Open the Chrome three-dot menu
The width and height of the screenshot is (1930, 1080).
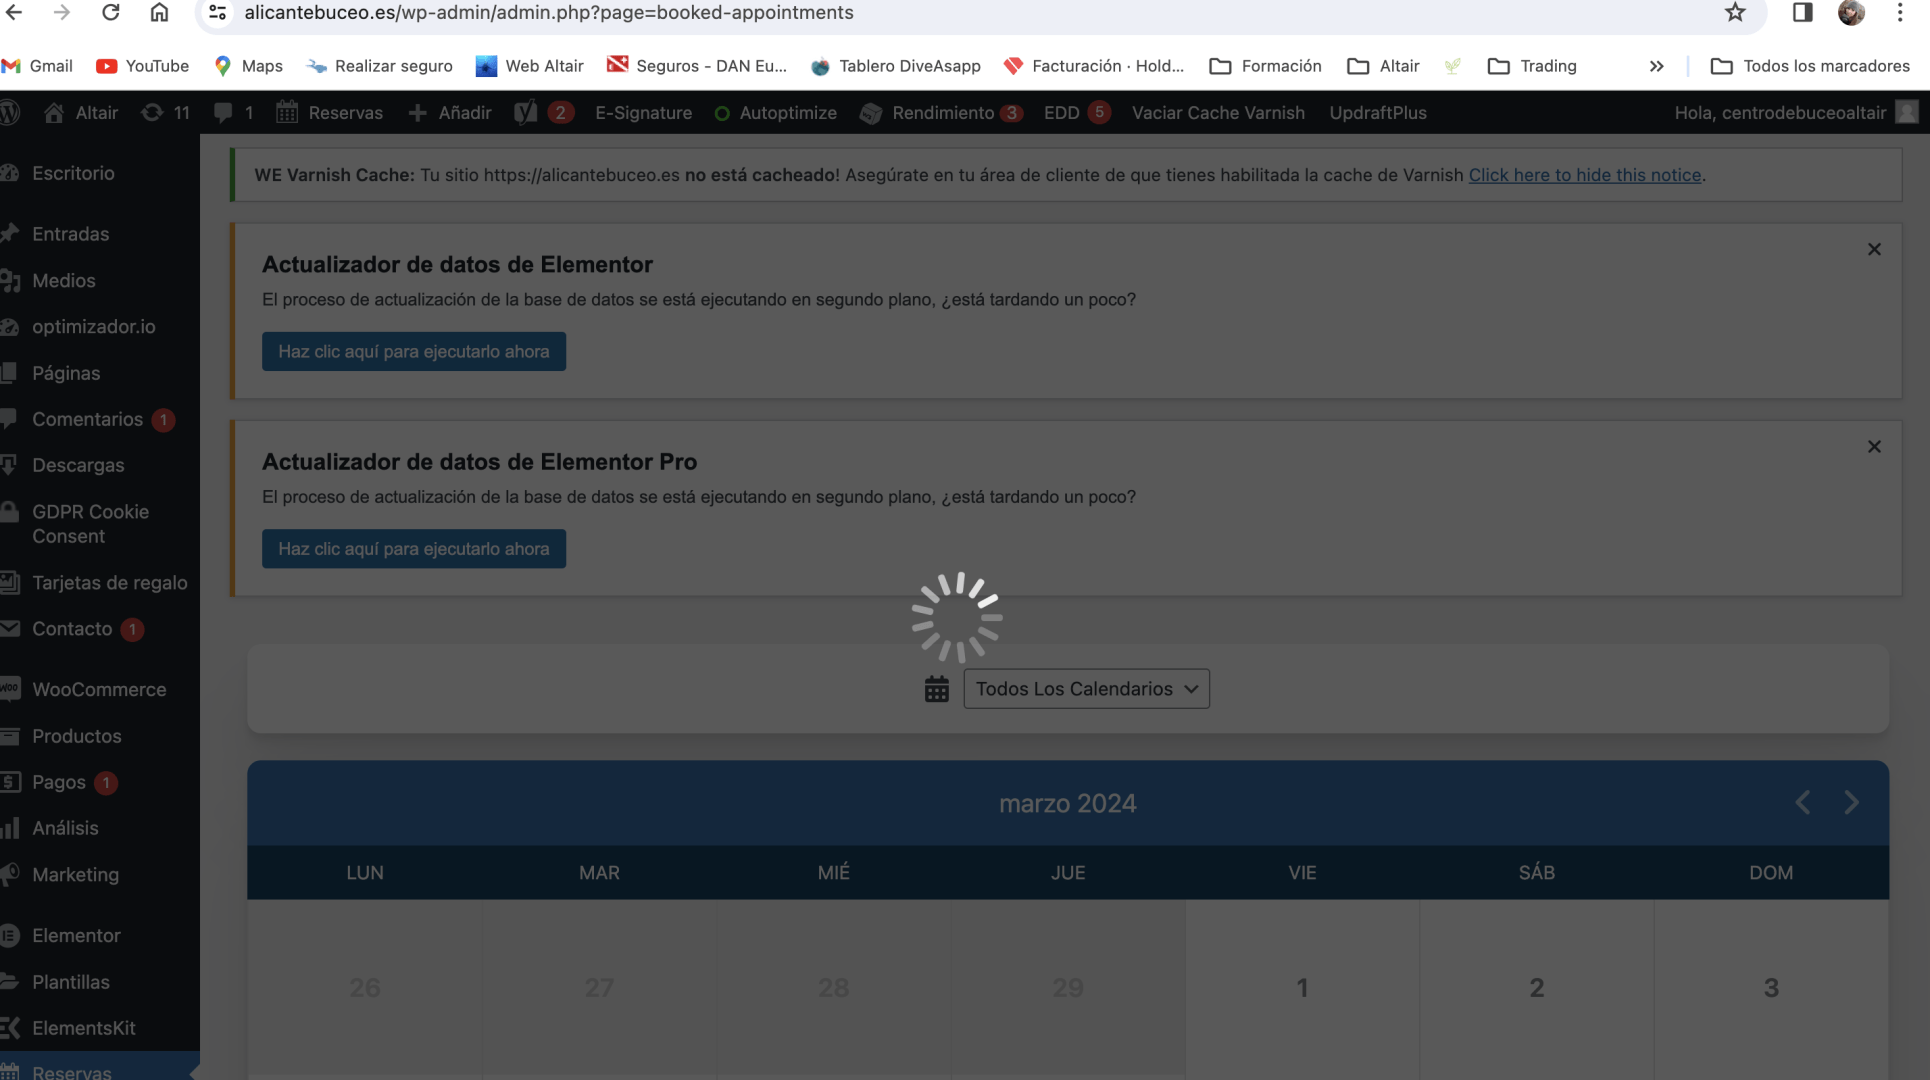[1899, 12]
